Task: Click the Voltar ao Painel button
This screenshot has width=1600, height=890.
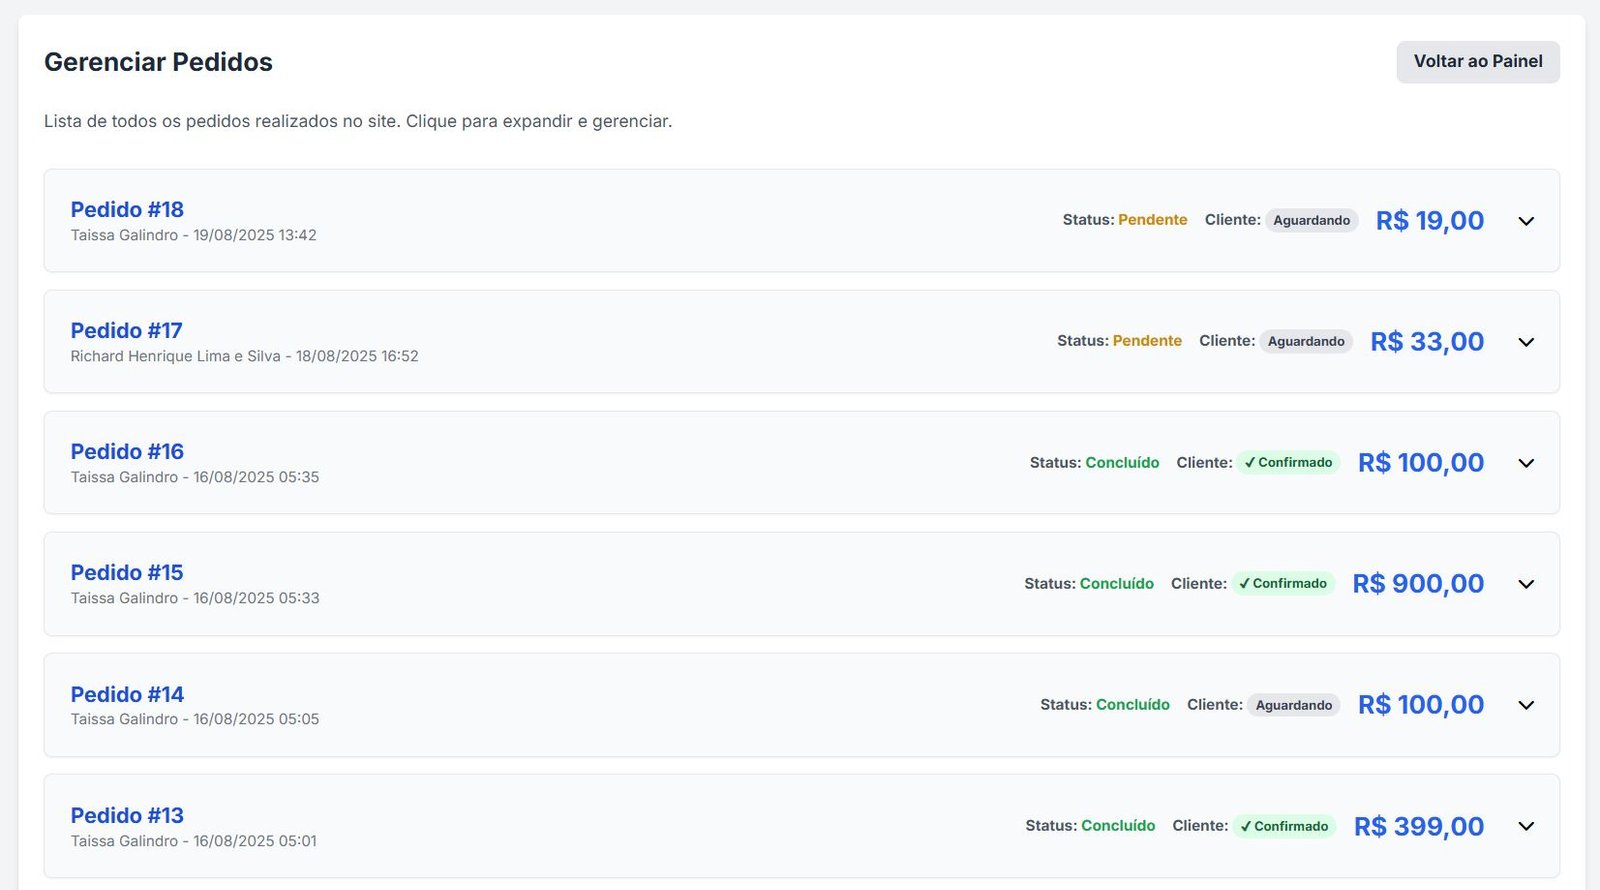Action: [x=1477, y=62]
